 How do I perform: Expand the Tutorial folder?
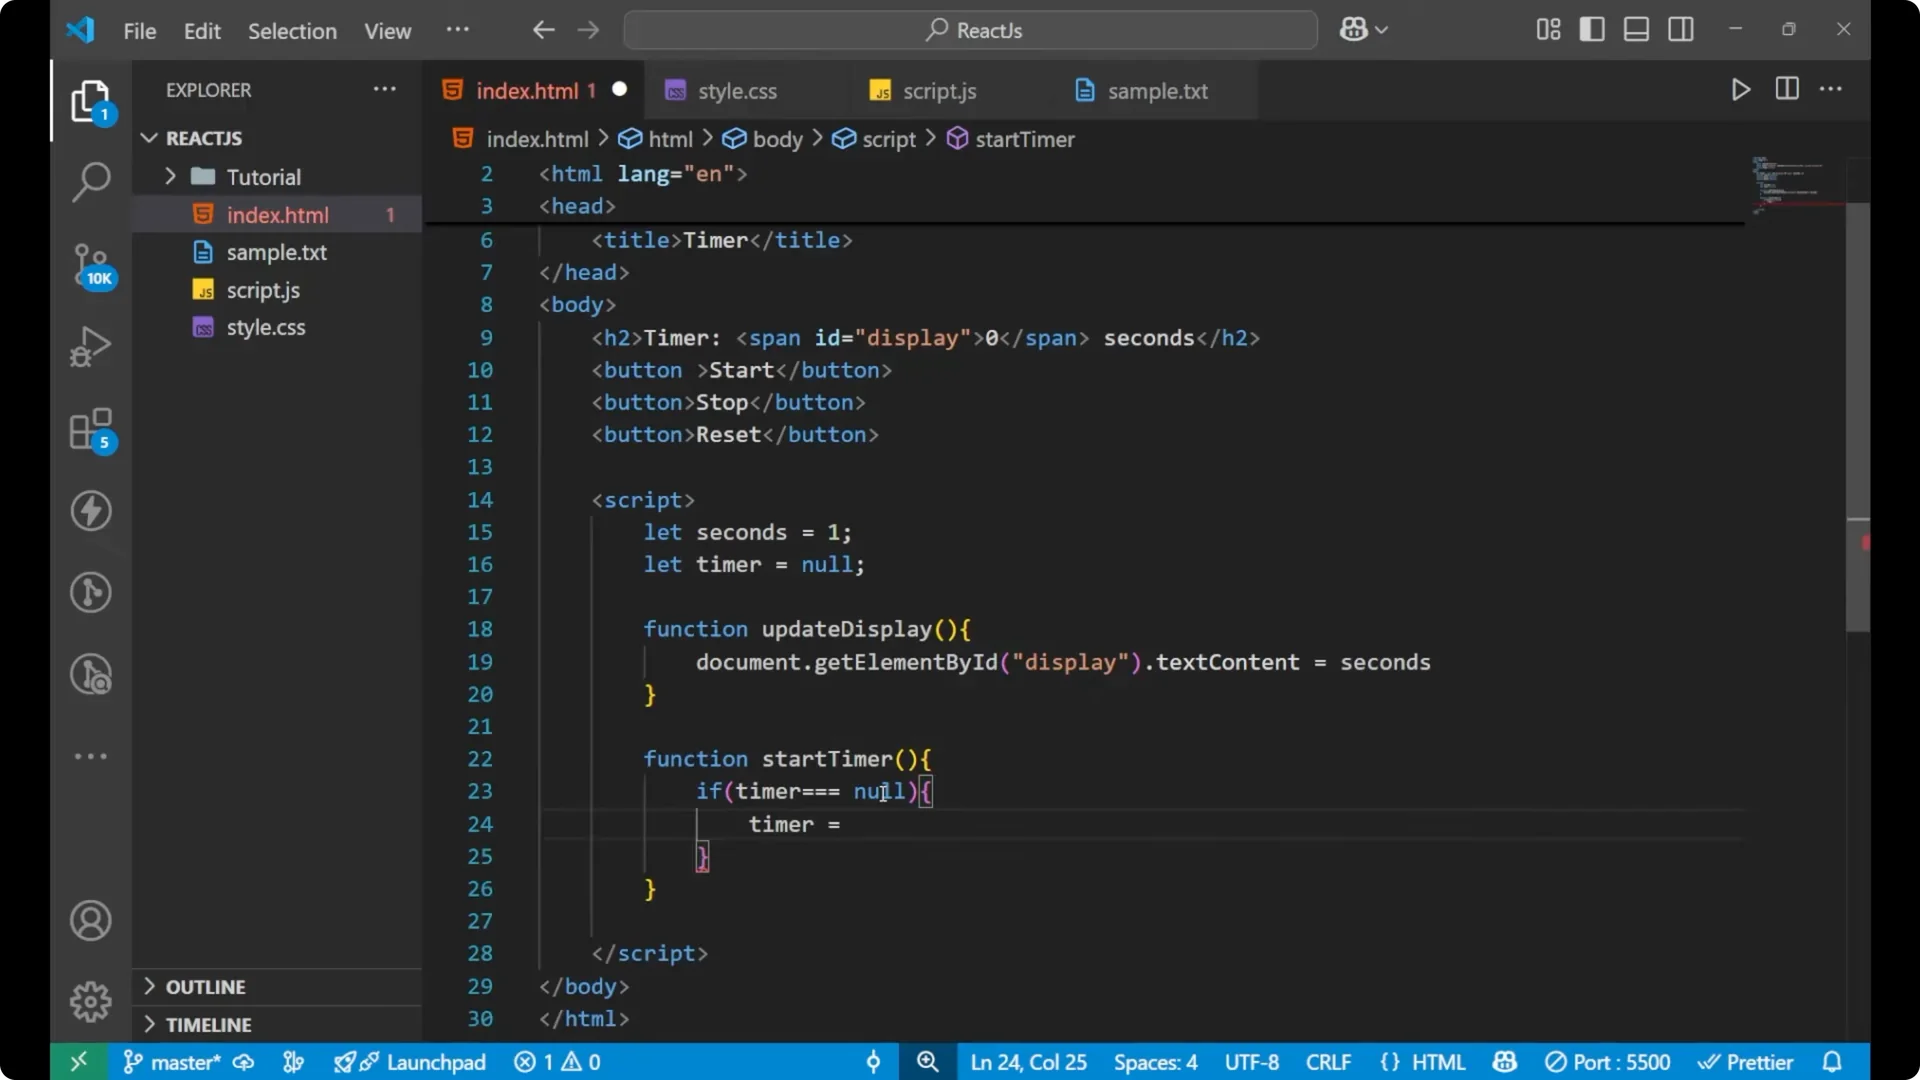(x=172, y=176)
